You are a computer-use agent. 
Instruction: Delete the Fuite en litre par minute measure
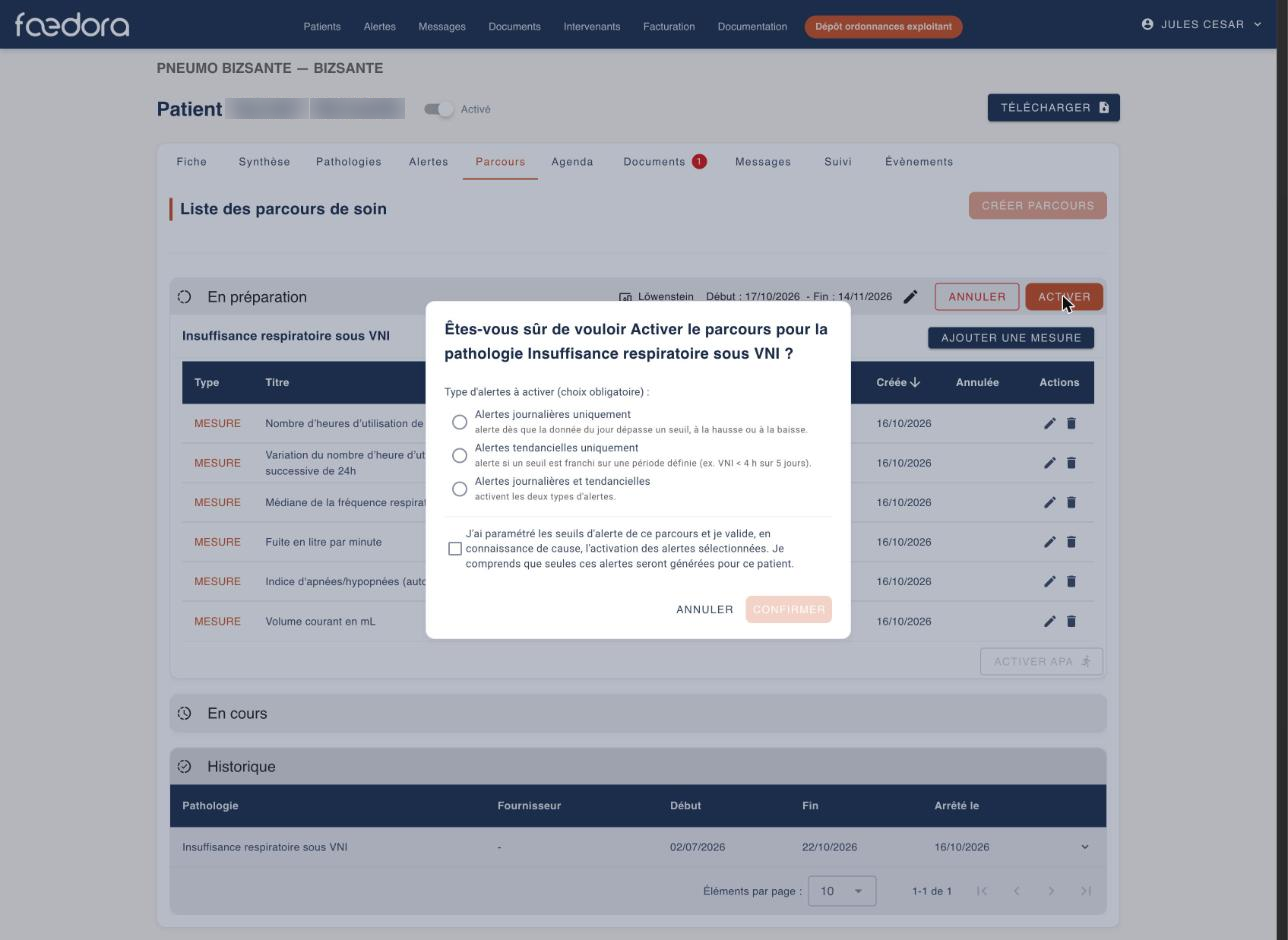click(x=1071, y=542)
